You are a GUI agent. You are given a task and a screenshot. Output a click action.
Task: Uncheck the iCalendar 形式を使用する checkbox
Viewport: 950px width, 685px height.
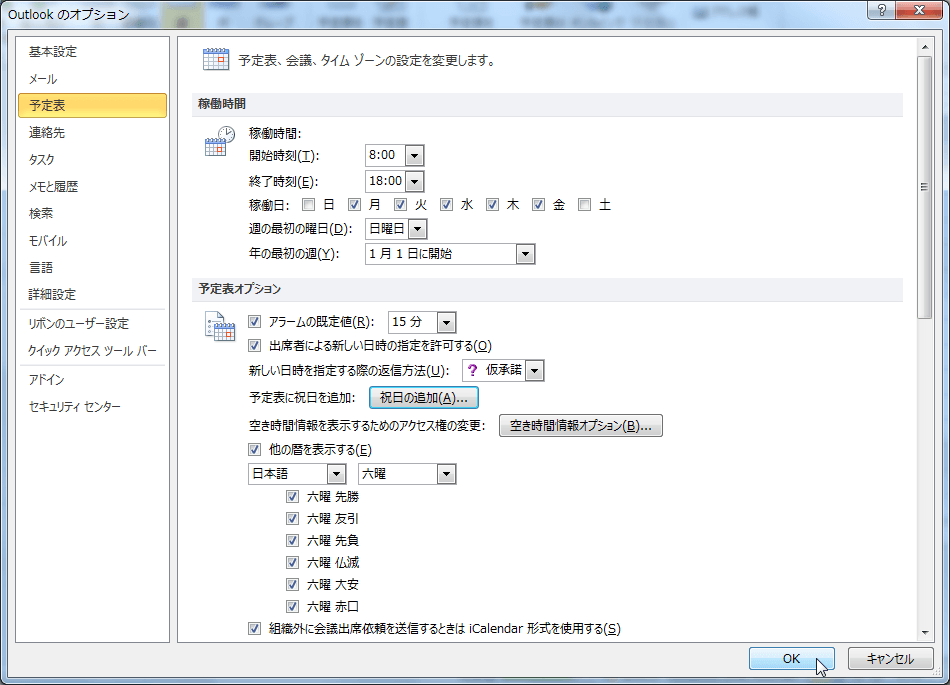tap(254, 629)
